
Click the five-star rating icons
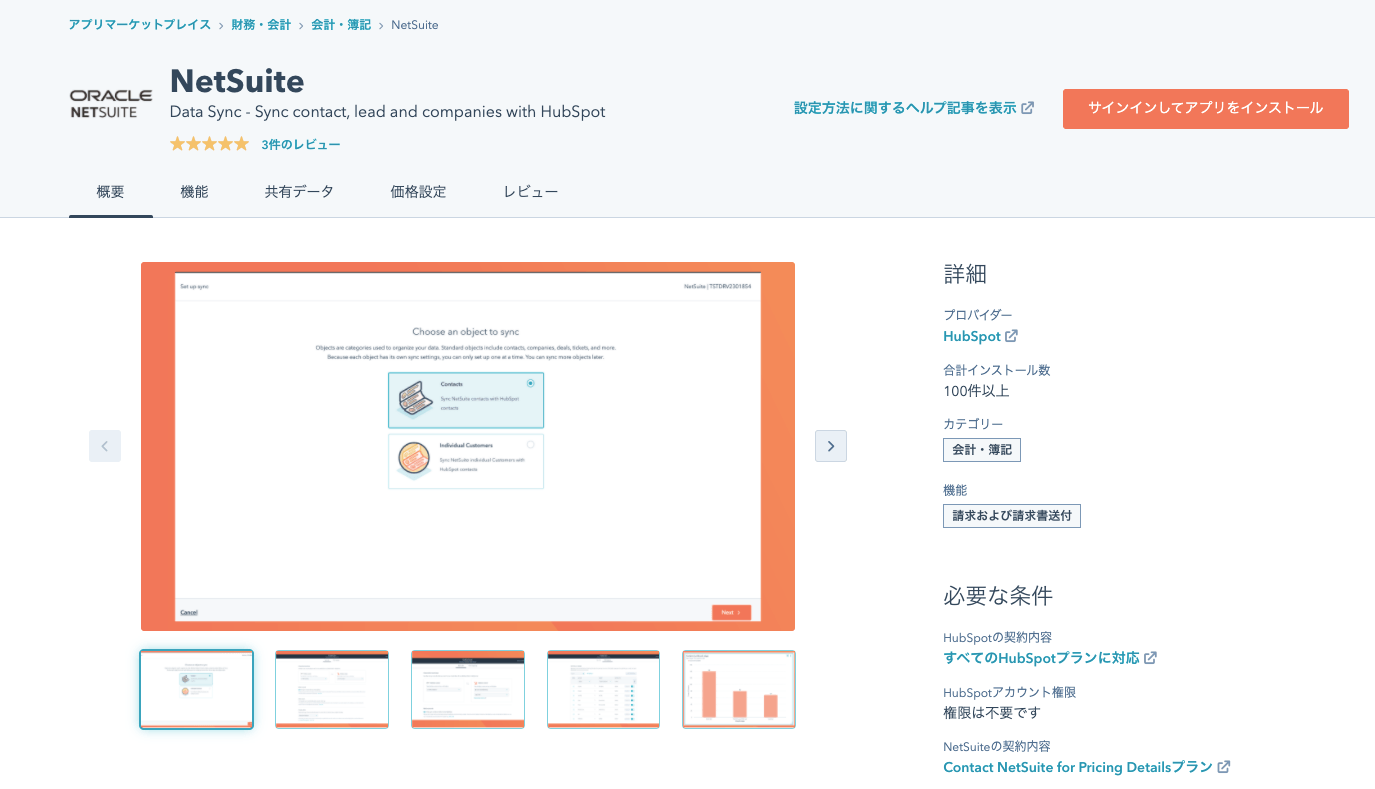[209, 144]
